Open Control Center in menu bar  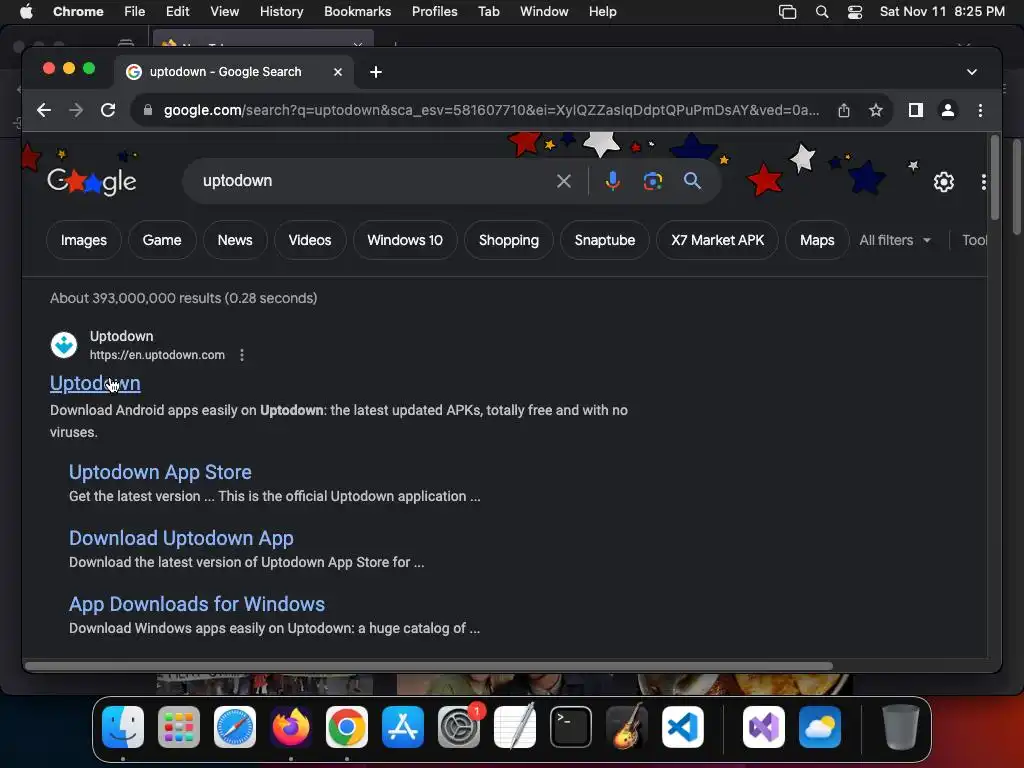[855, 12]
